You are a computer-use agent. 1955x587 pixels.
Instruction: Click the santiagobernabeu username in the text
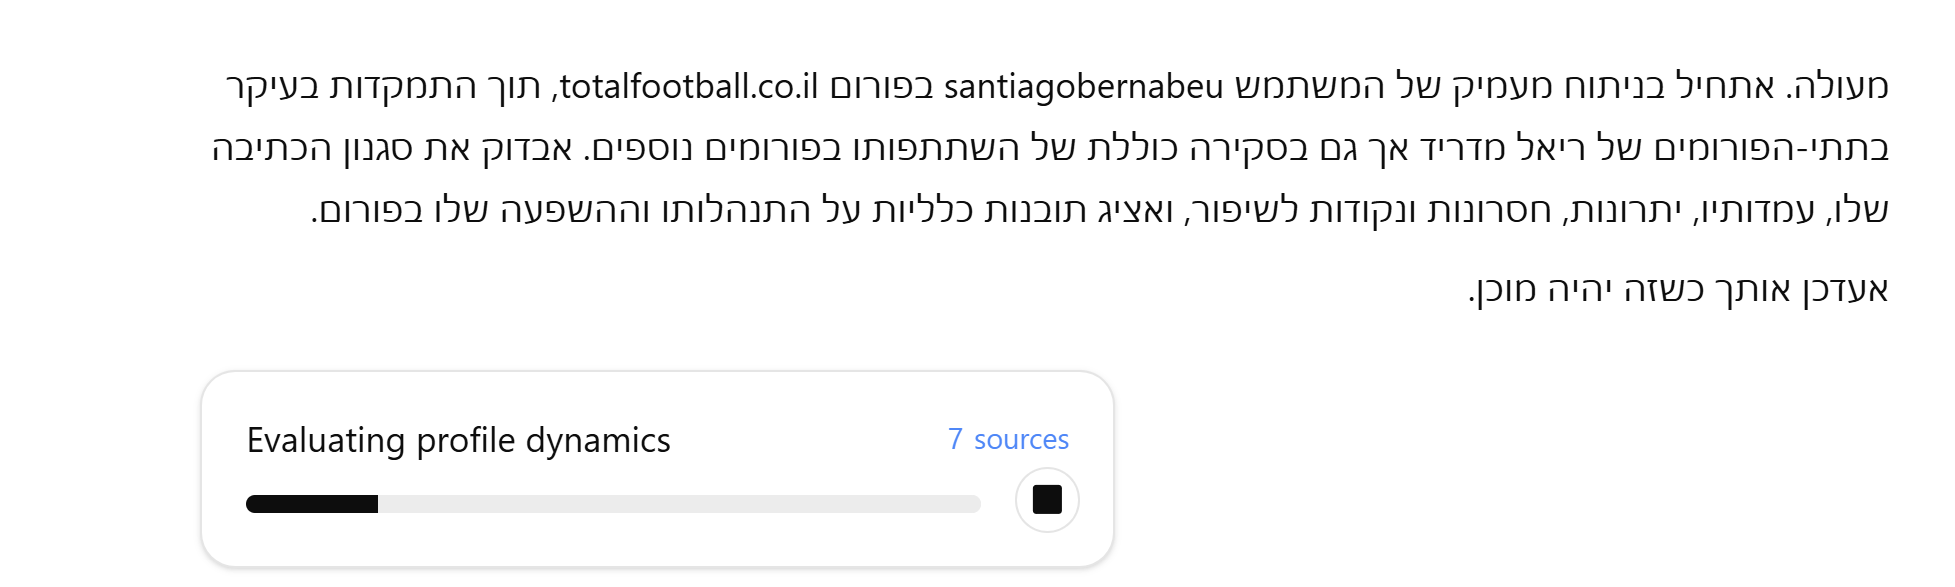(1083, 86)
